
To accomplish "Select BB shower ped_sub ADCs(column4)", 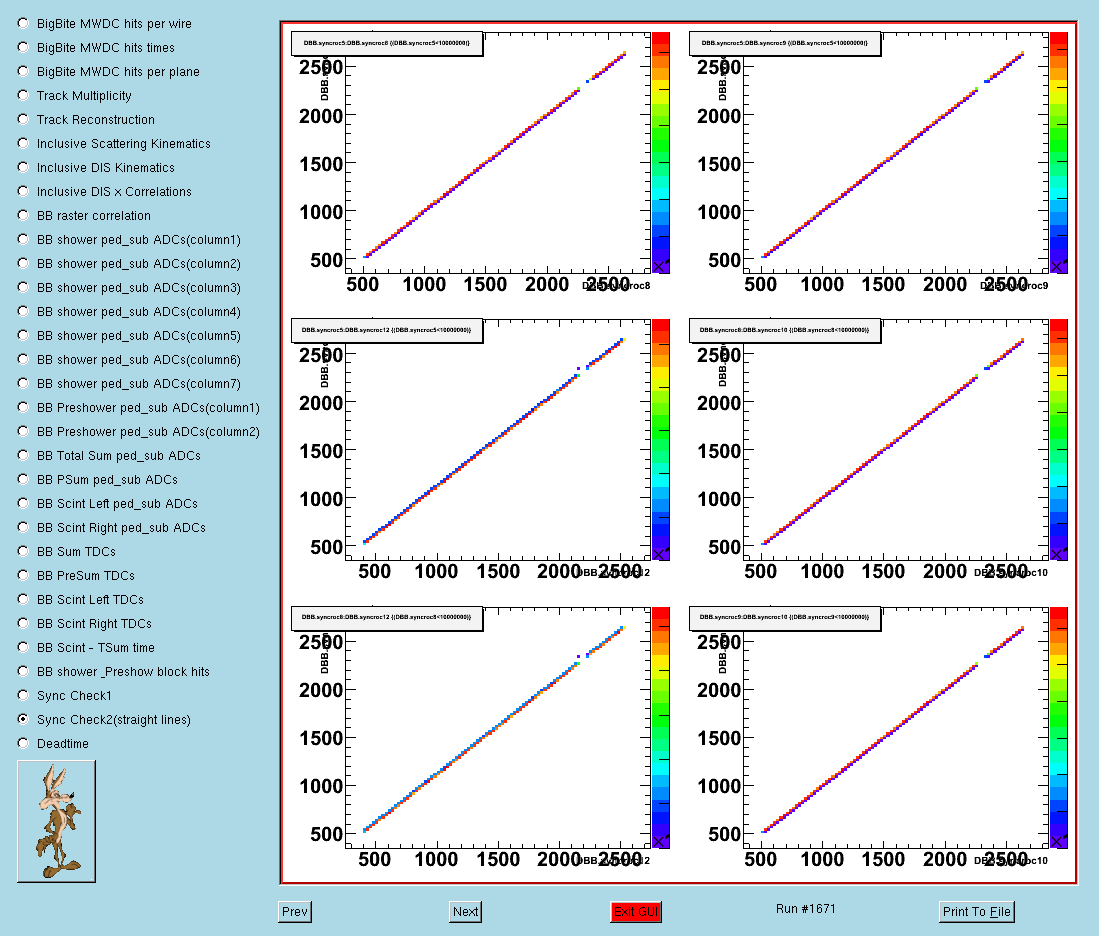I will [23, 311].
